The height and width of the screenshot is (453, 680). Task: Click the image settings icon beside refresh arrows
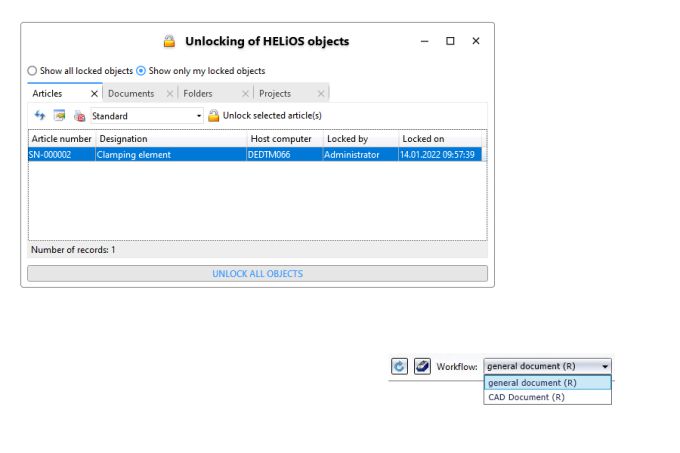click(x=59, y=115)
